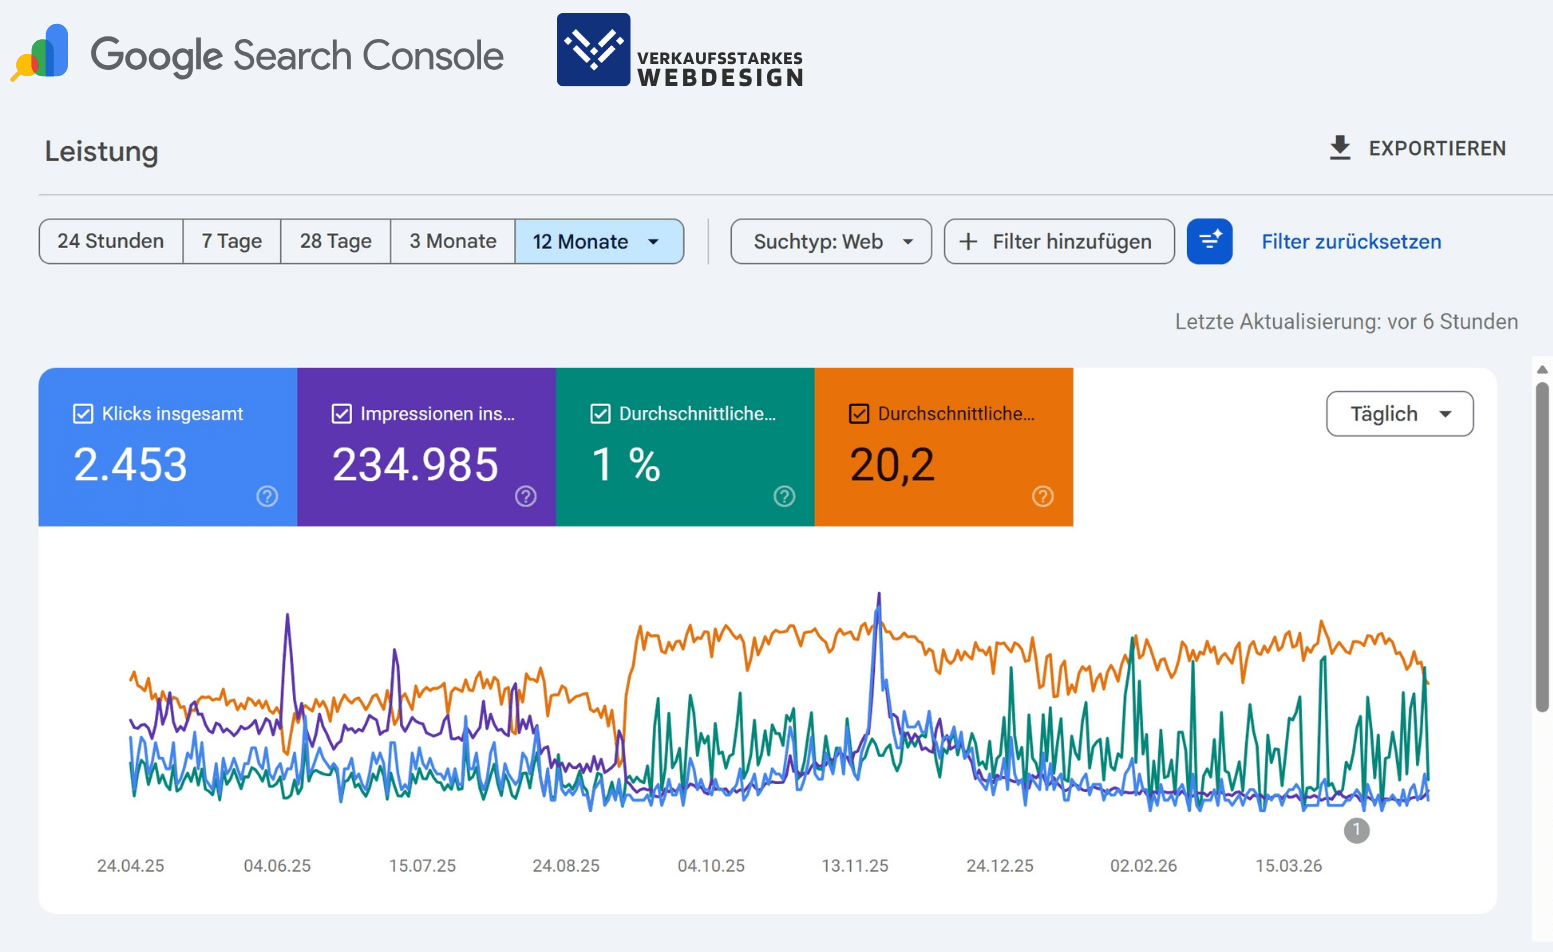This screenshot has width=1553, height=952.
Task: Switch to the 24 Stunden time range
Action: (110, 241)
